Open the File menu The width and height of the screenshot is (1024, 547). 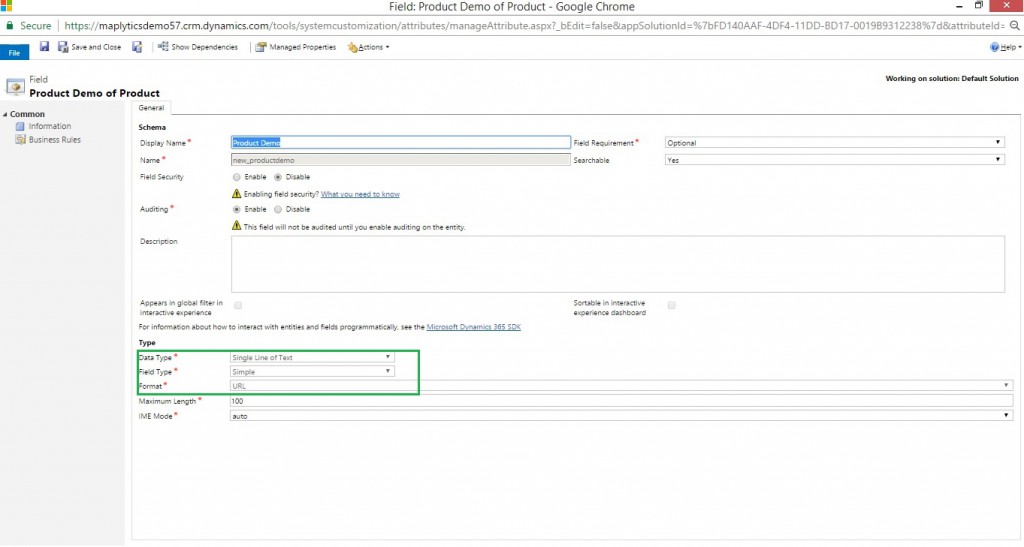[14, 52]
